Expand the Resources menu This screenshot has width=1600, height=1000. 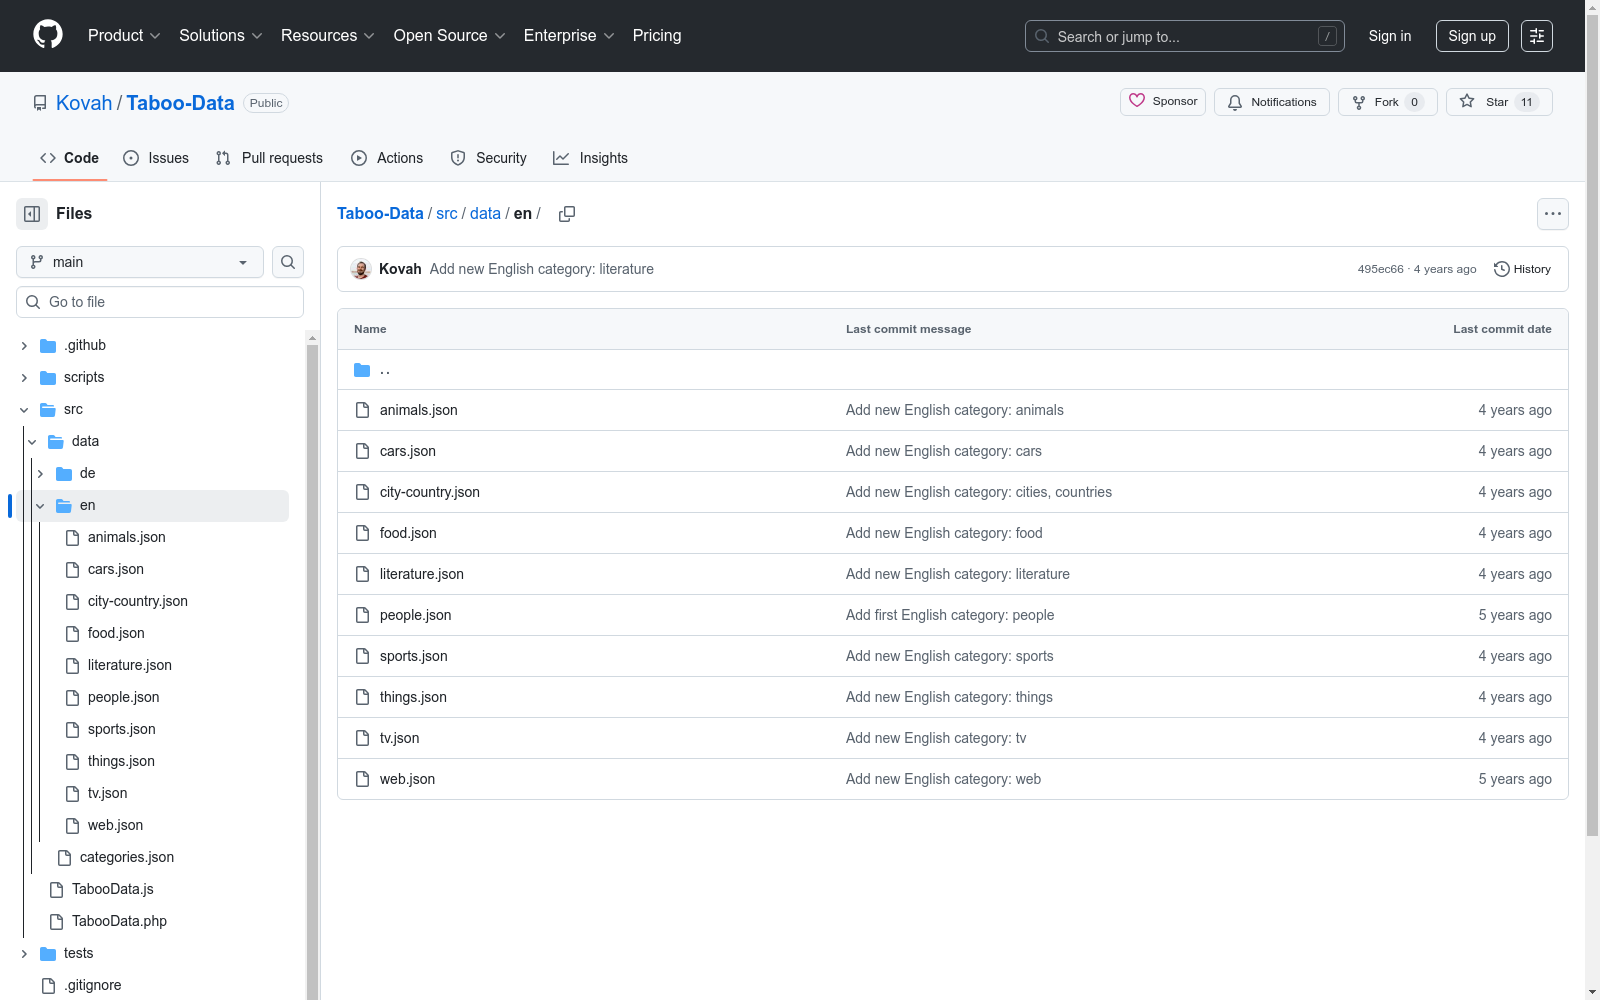coord(328,36)
